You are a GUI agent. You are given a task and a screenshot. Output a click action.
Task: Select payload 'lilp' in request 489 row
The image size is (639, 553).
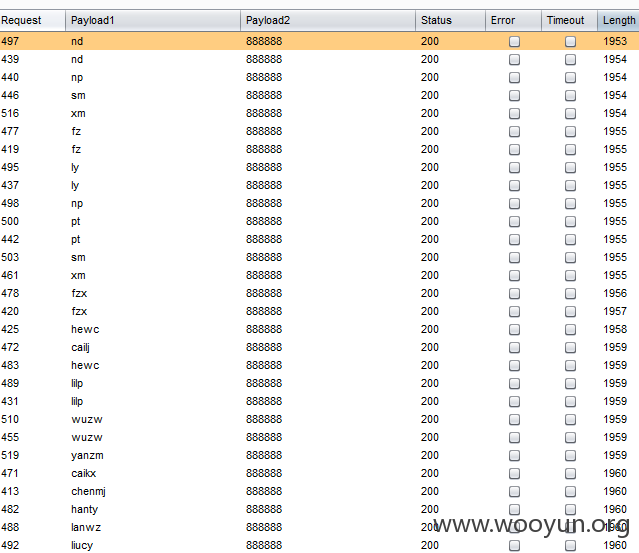click(x=77, y=383)
